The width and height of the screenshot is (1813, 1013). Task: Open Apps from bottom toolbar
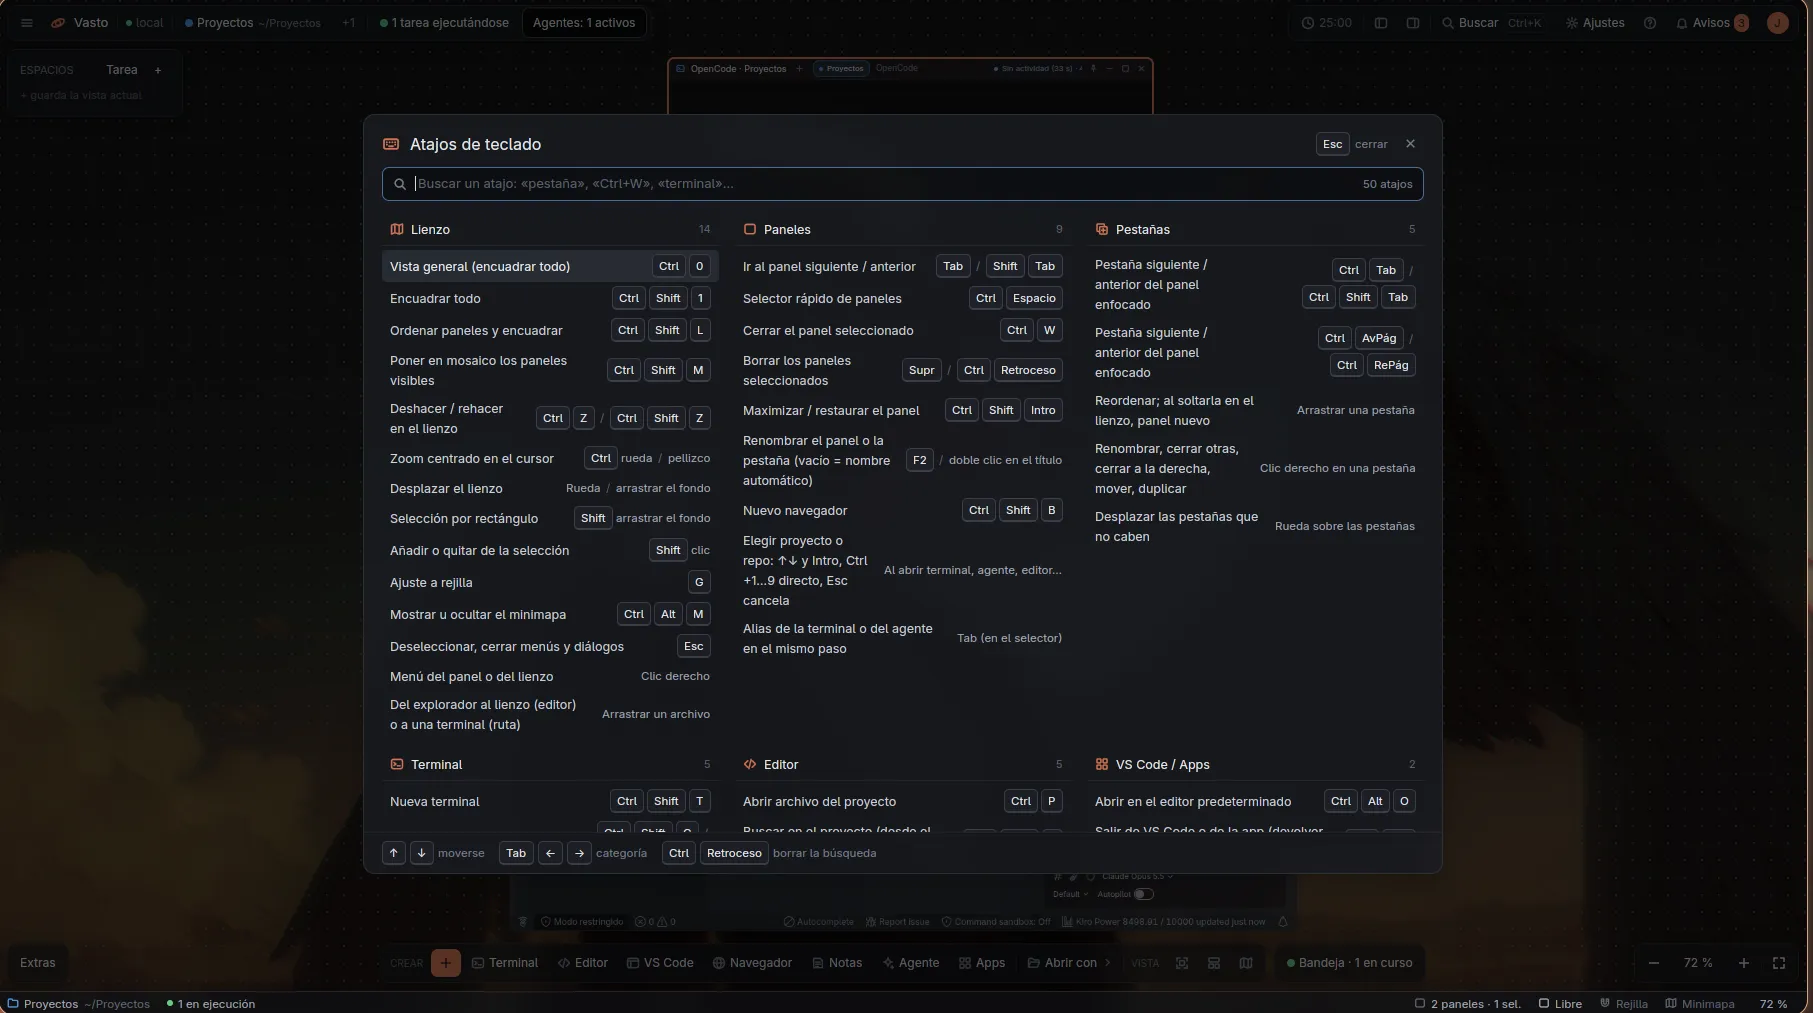[982, 963]
